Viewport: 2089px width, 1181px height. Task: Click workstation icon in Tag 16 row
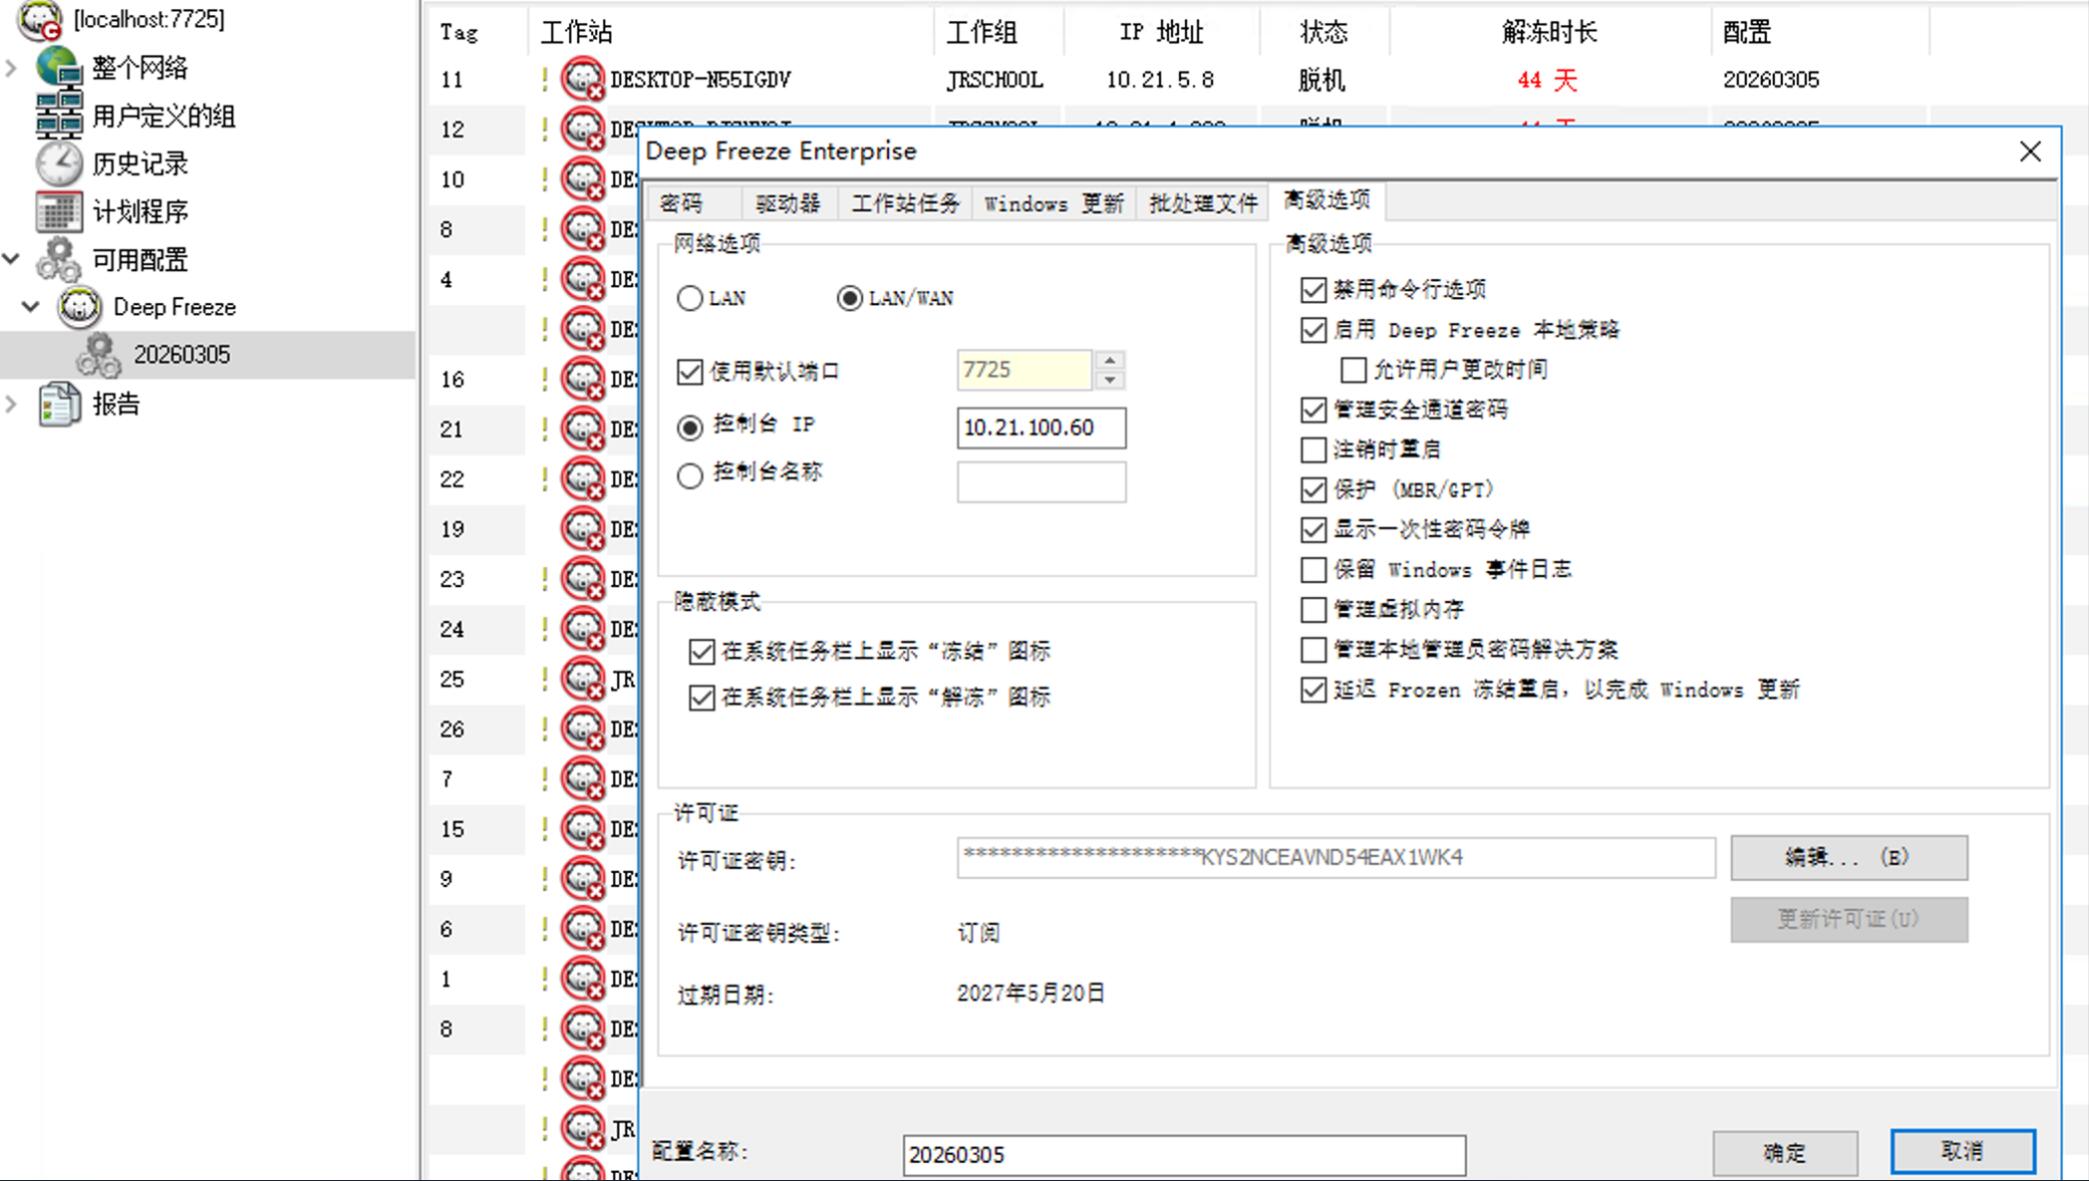(x=583, y=379)
